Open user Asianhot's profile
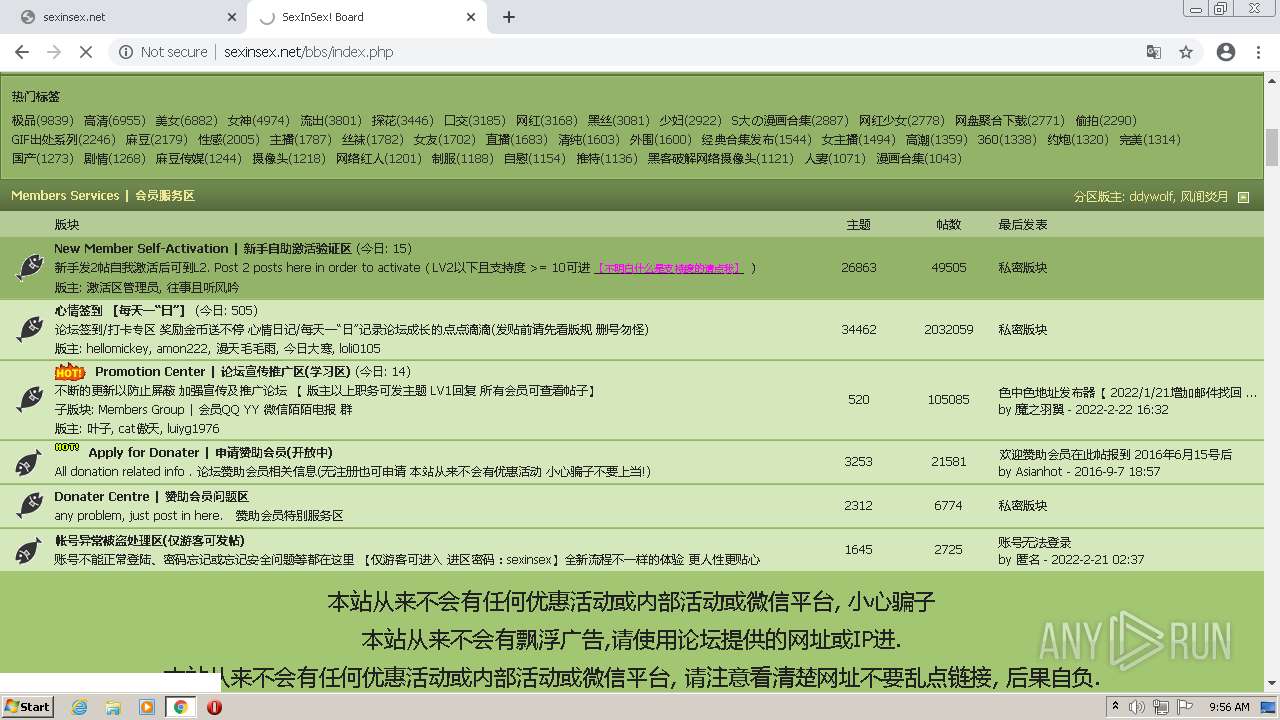 point(1041,471)
